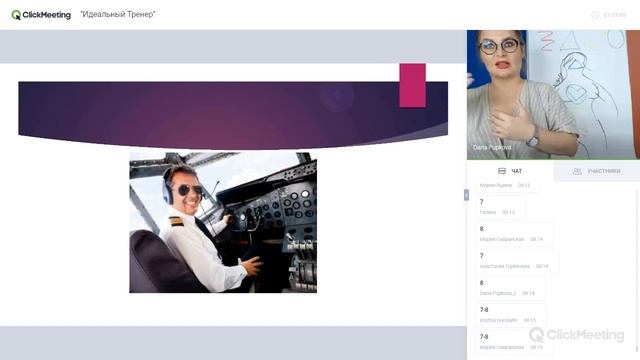
Task: Select the "8" message from Daria Pupkova_2
Action: click(510, 288)
